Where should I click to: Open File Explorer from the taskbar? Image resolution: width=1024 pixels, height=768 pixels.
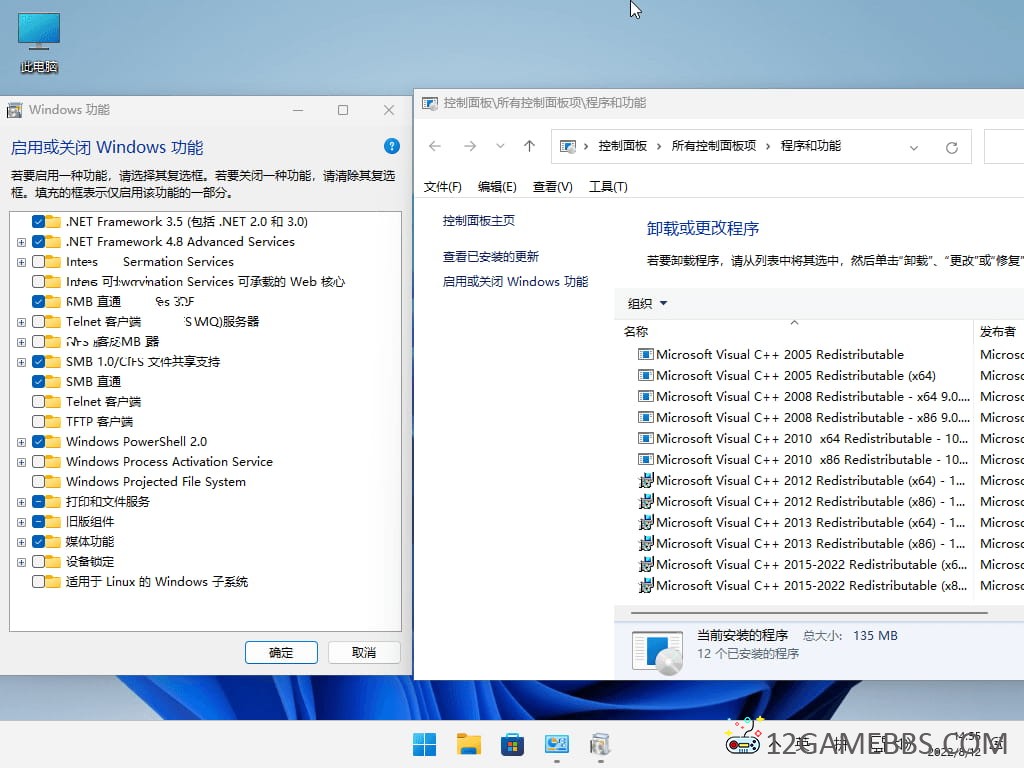[x=469, y=744]
